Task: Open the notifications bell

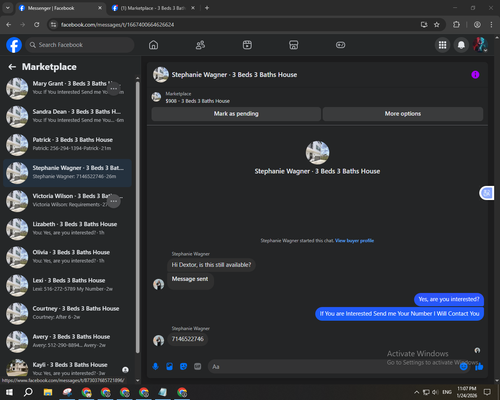Action: 461,45
